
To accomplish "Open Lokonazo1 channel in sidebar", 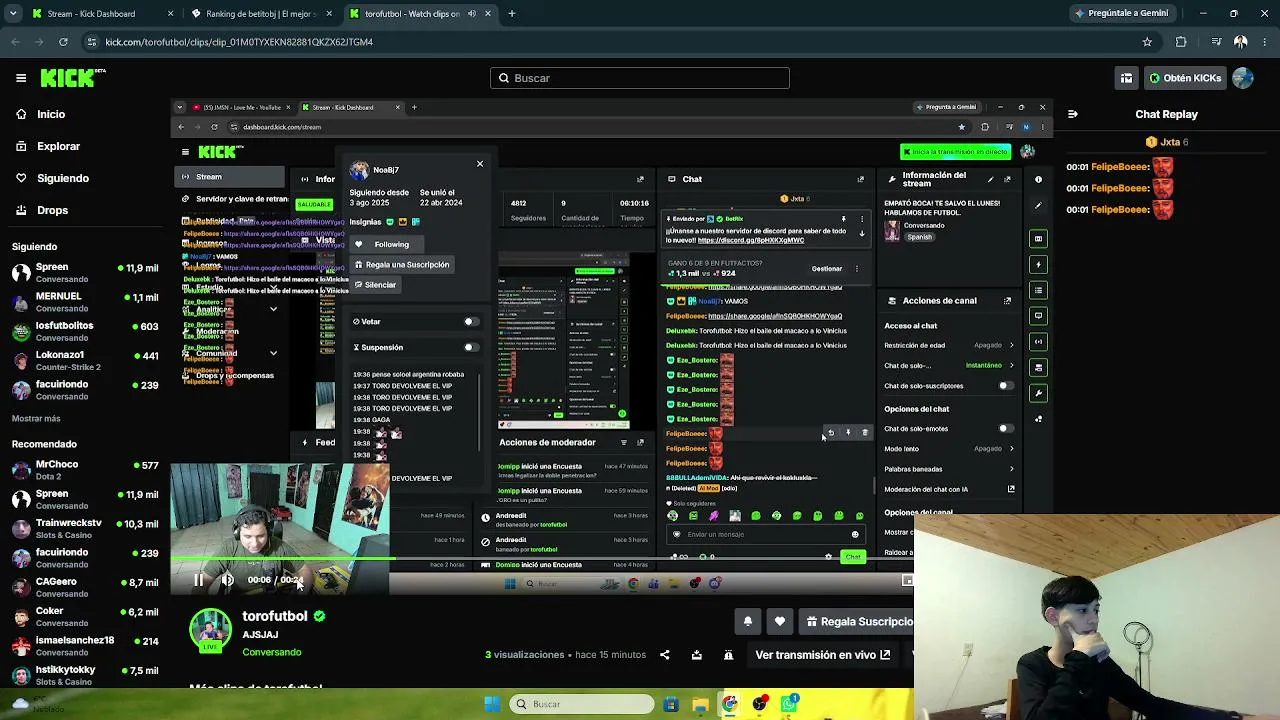I will (x=85, y=360).
